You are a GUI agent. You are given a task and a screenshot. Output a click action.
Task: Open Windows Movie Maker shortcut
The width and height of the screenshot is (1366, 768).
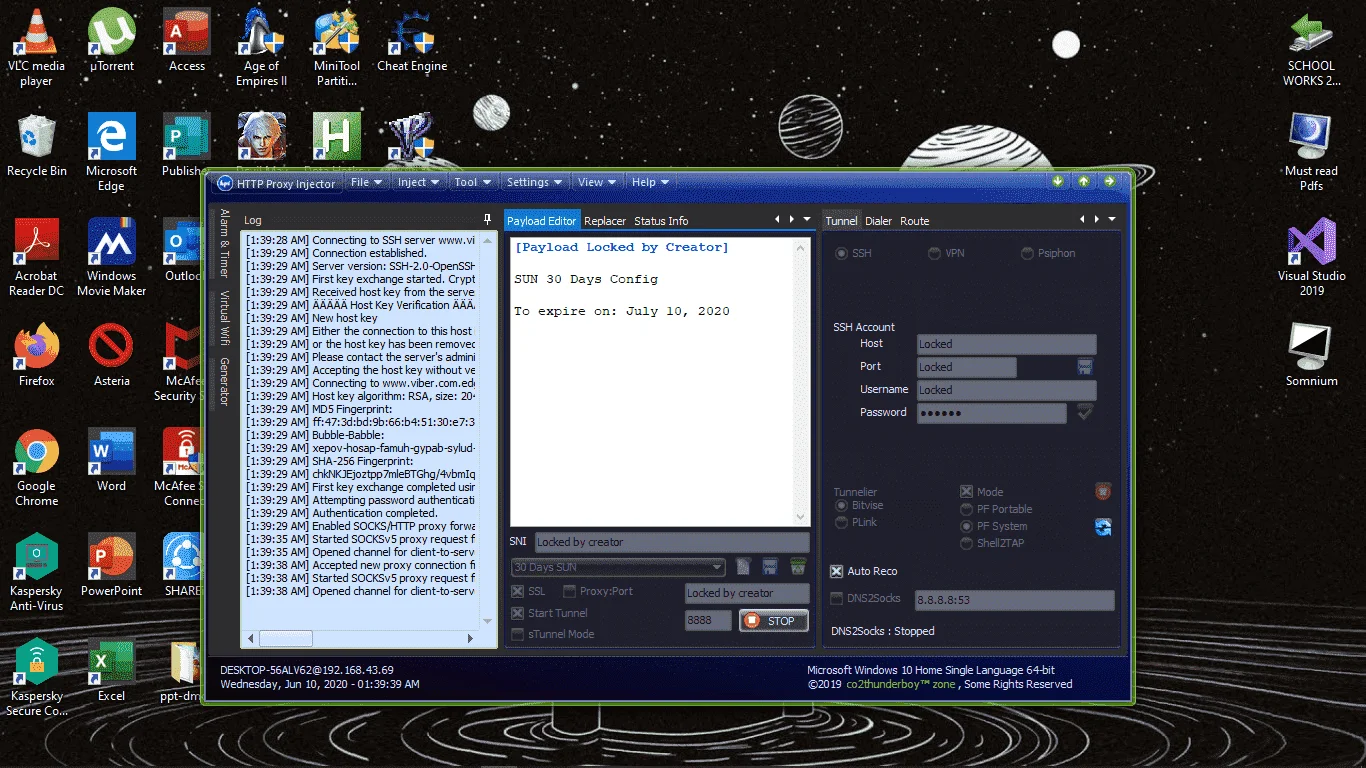coord(112,257)
